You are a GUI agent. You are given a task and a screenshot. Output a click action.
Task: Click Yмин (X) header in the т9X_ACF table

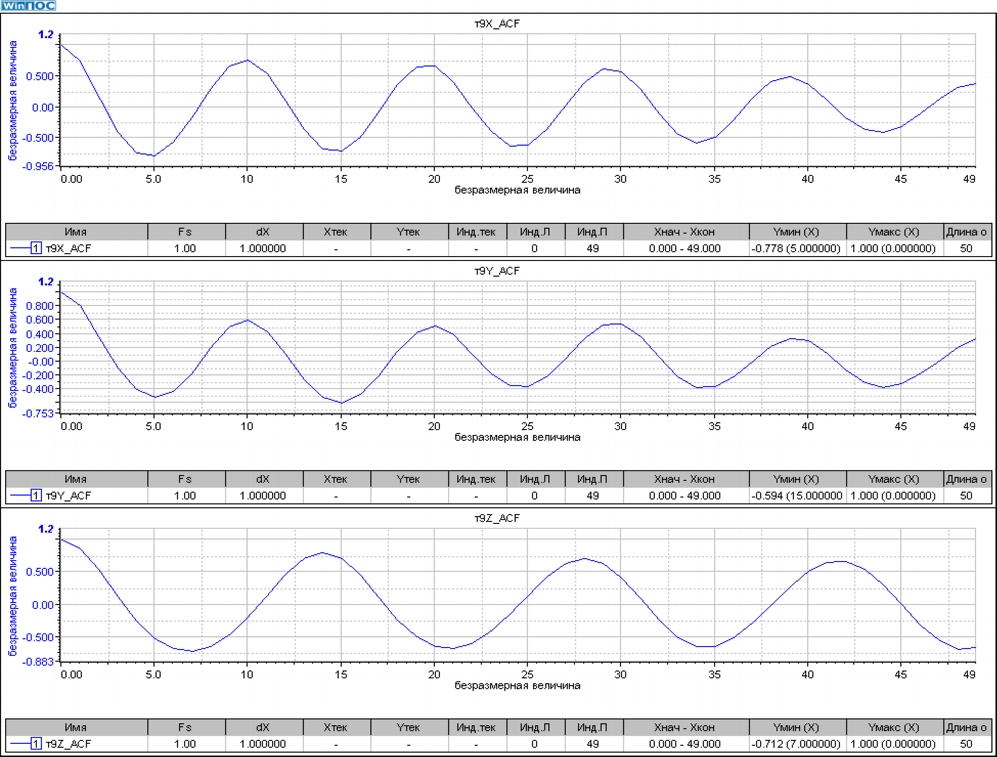point(797,231)
